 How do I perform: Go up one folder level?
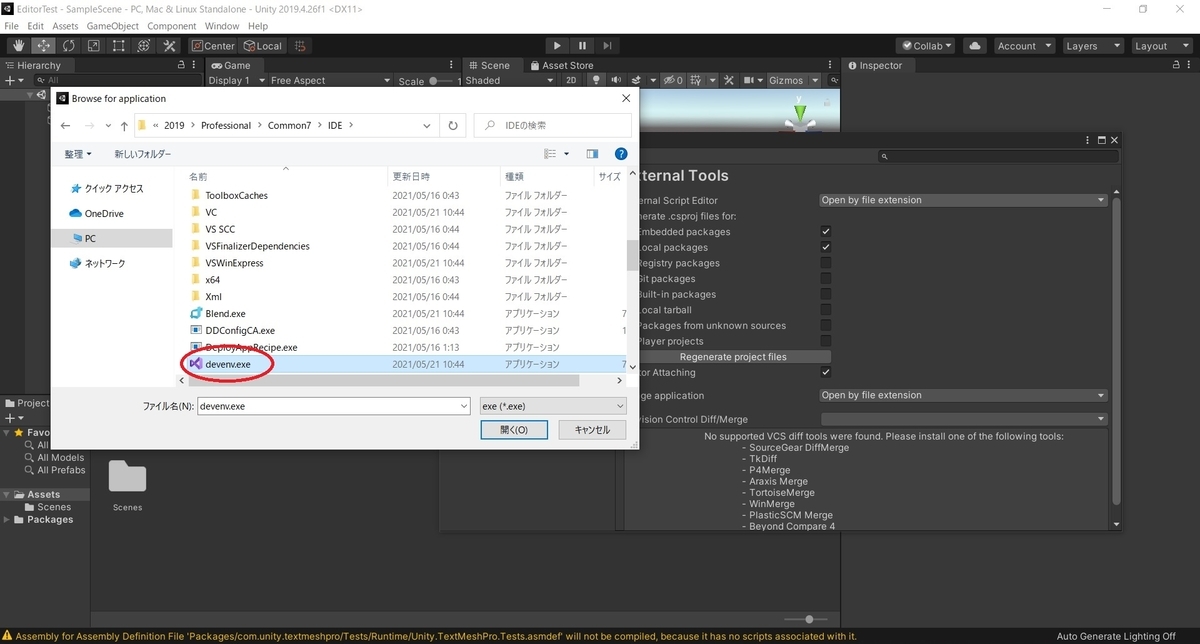(124, 126)
